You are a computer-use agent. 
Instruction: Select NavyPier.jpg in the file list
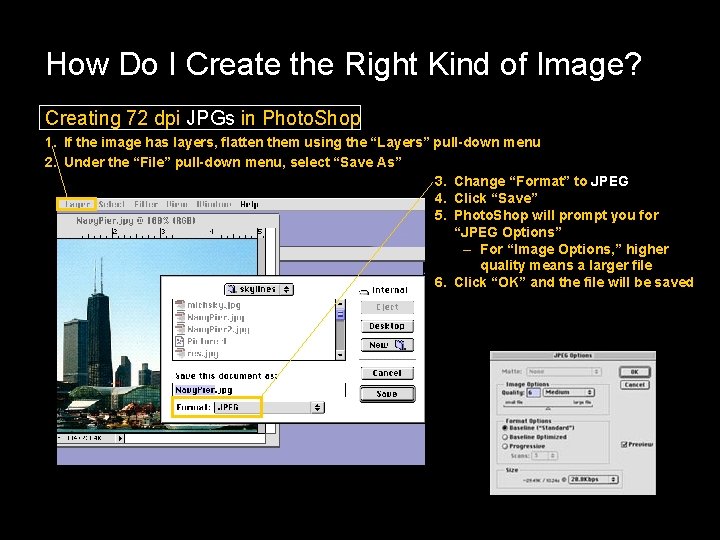click(216, 317)
